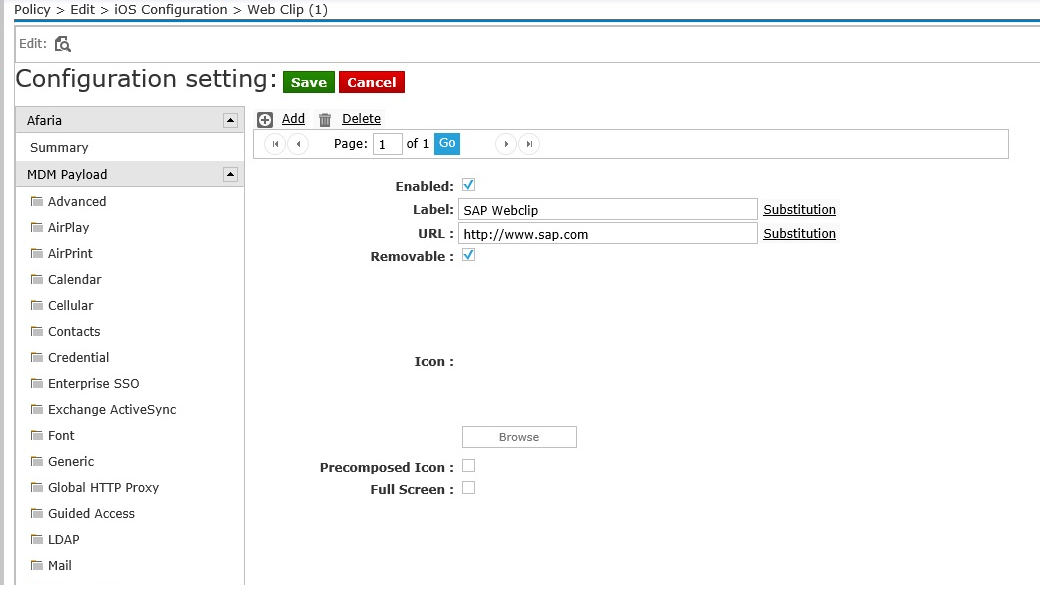Open the Calendar payload item
The width and height of the screenshot is (1040, 608).
coord(74,279)
